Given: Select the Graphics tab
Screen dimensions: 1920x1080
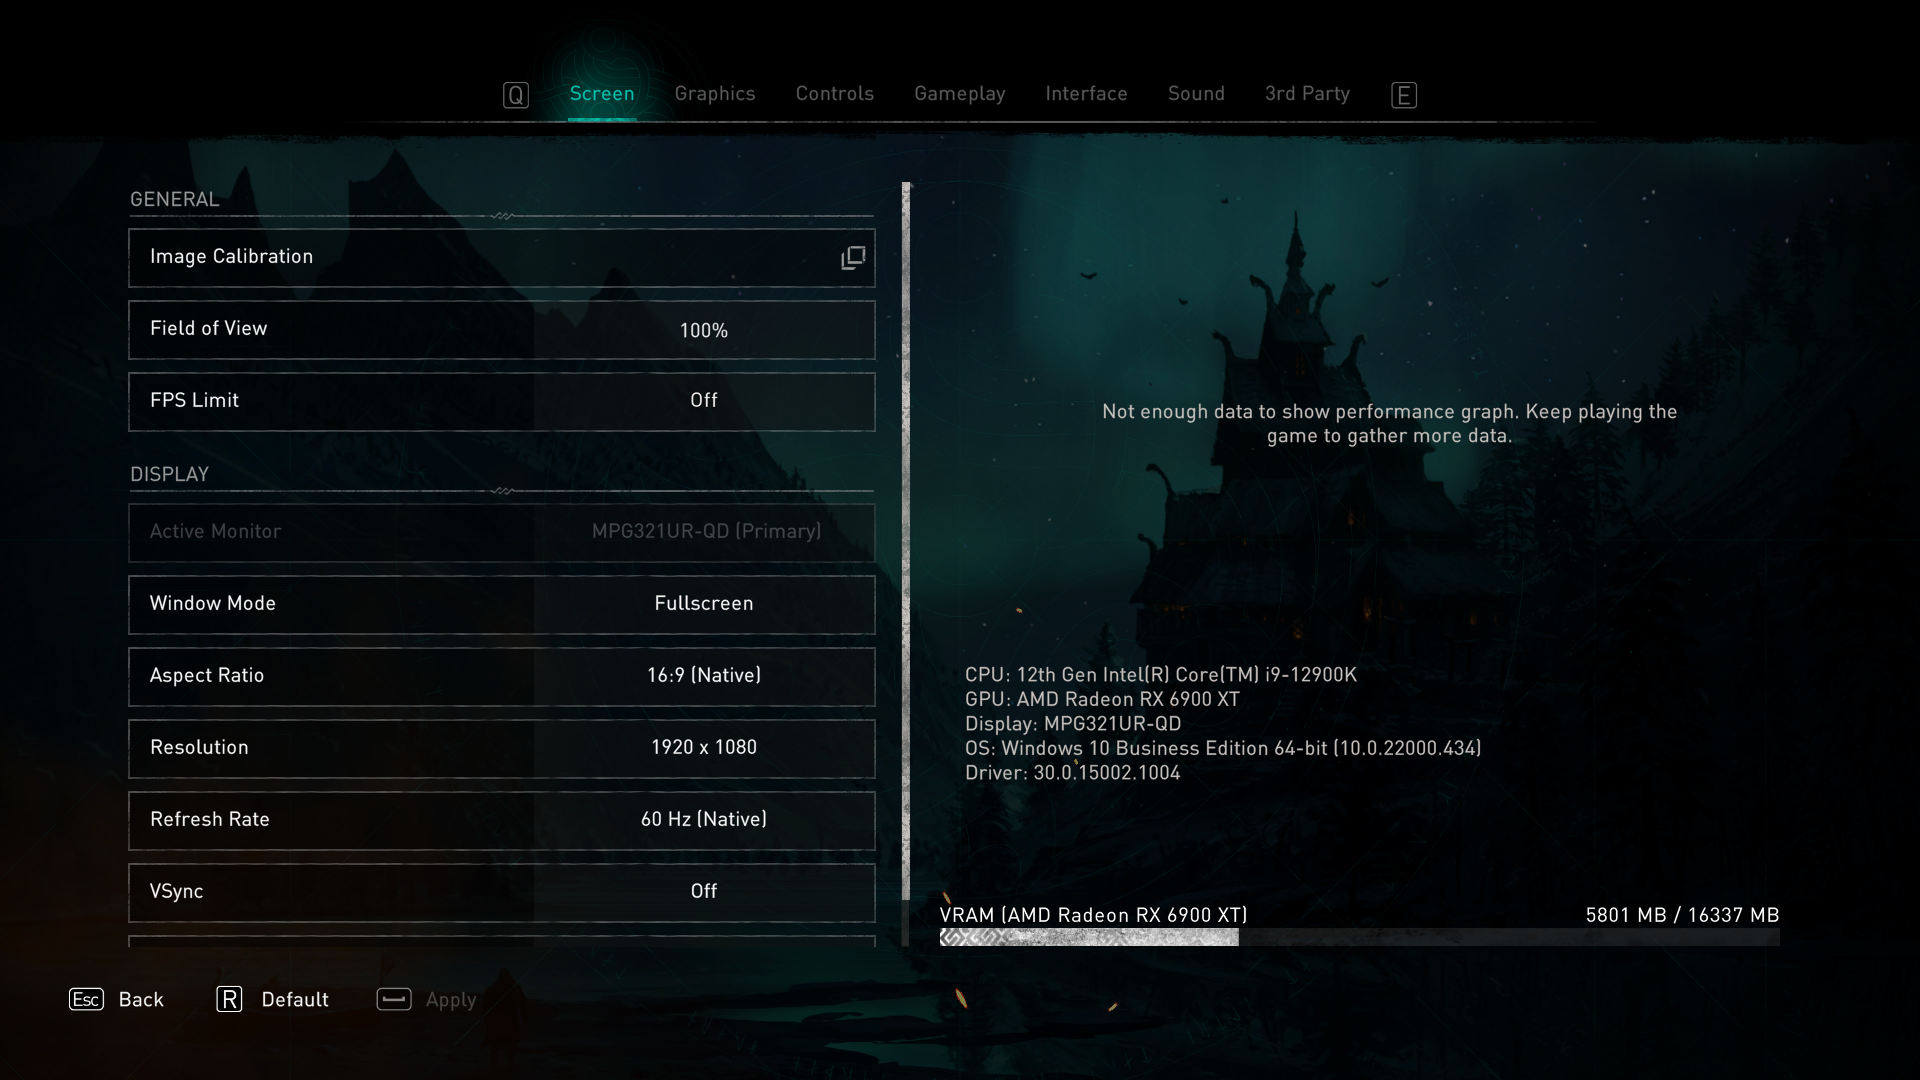Looking at the screenshot, I should pos(715,94).
